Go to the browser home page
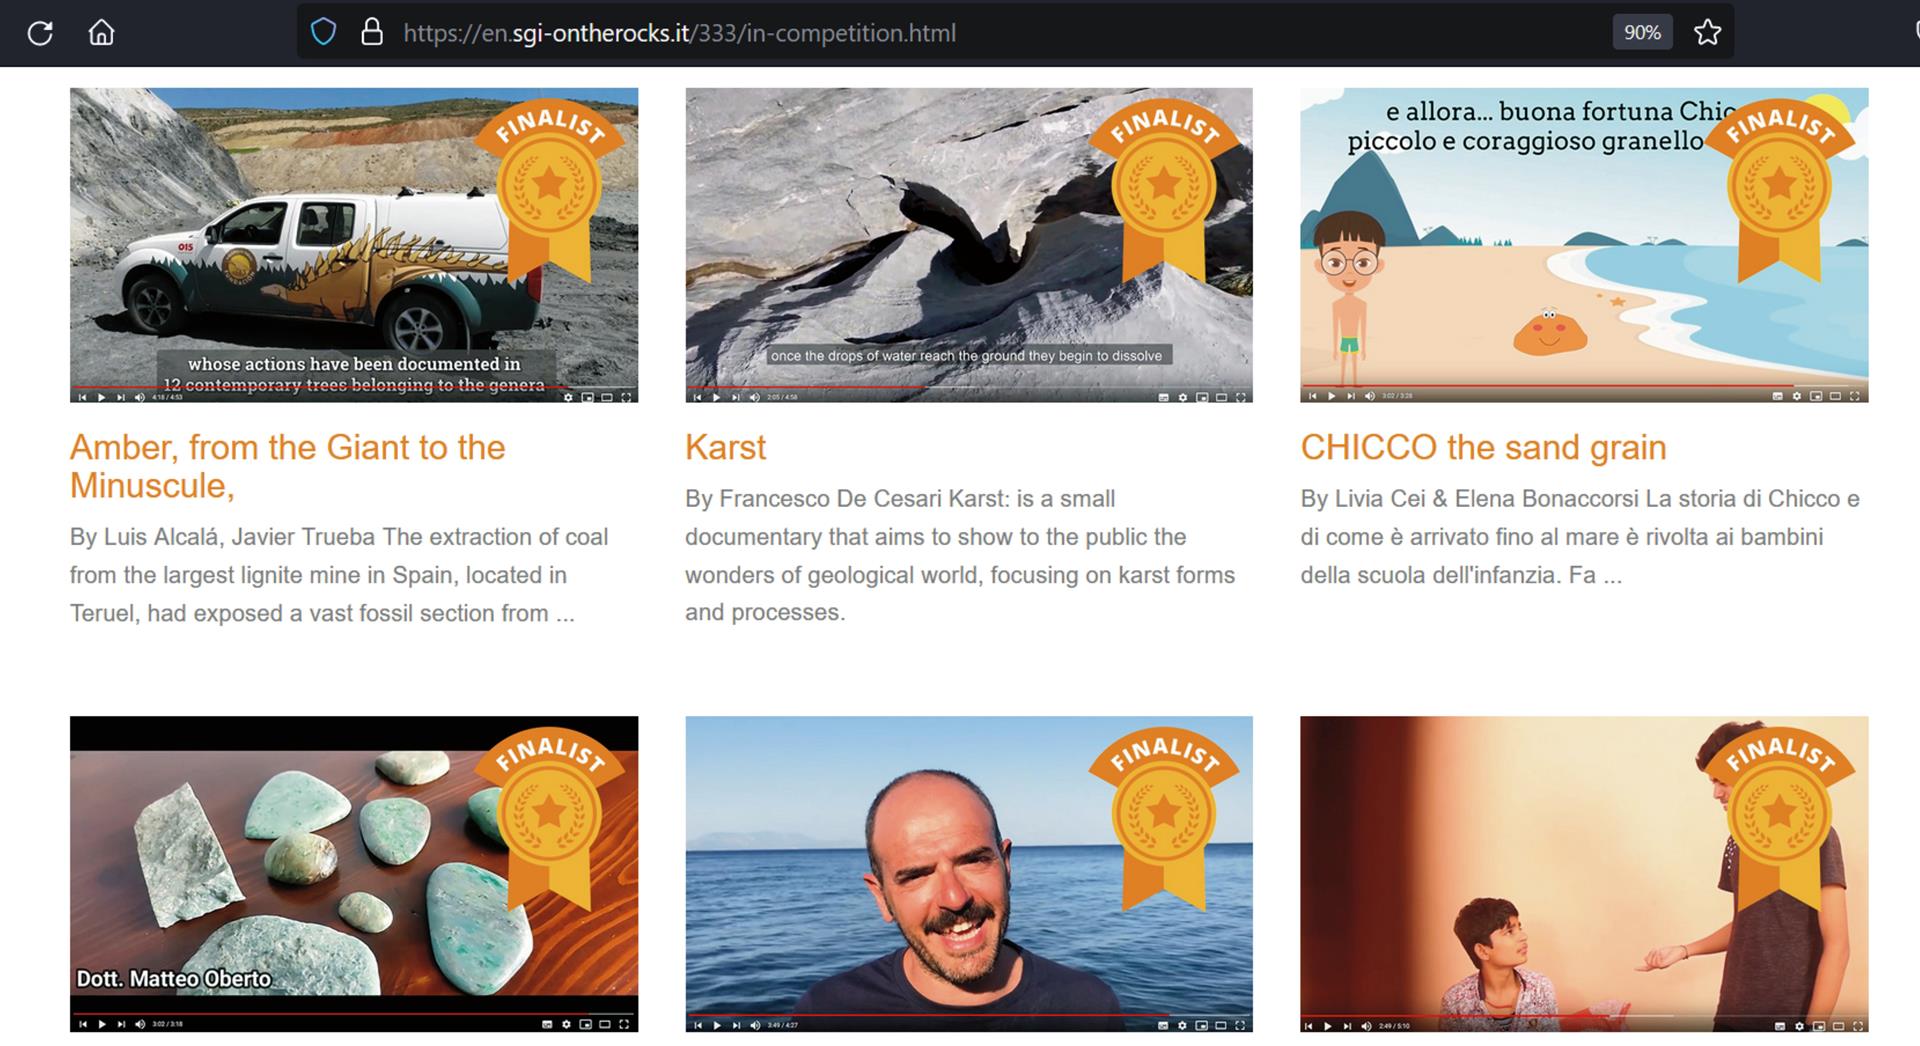Image resolution: width=1920 pixels, height=1046 pixels. click(x=101, y=33)
